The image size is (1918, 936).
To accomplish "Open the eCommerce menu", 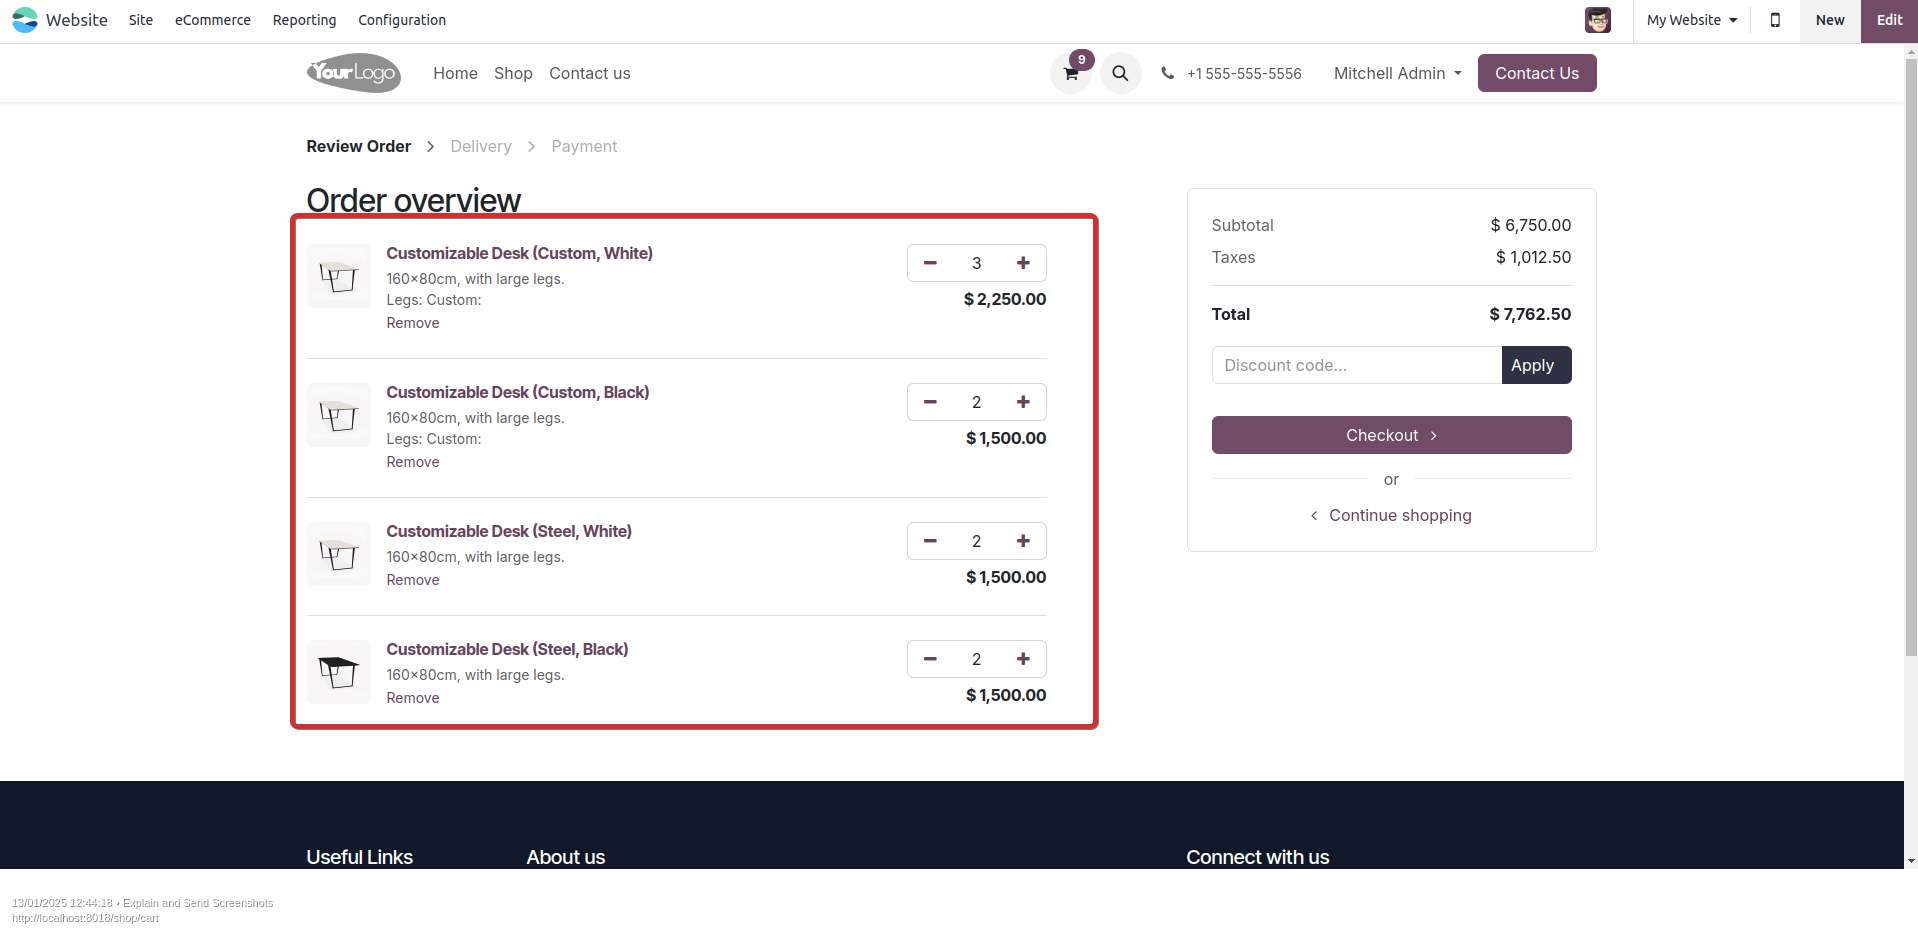I will click(212, 20).
